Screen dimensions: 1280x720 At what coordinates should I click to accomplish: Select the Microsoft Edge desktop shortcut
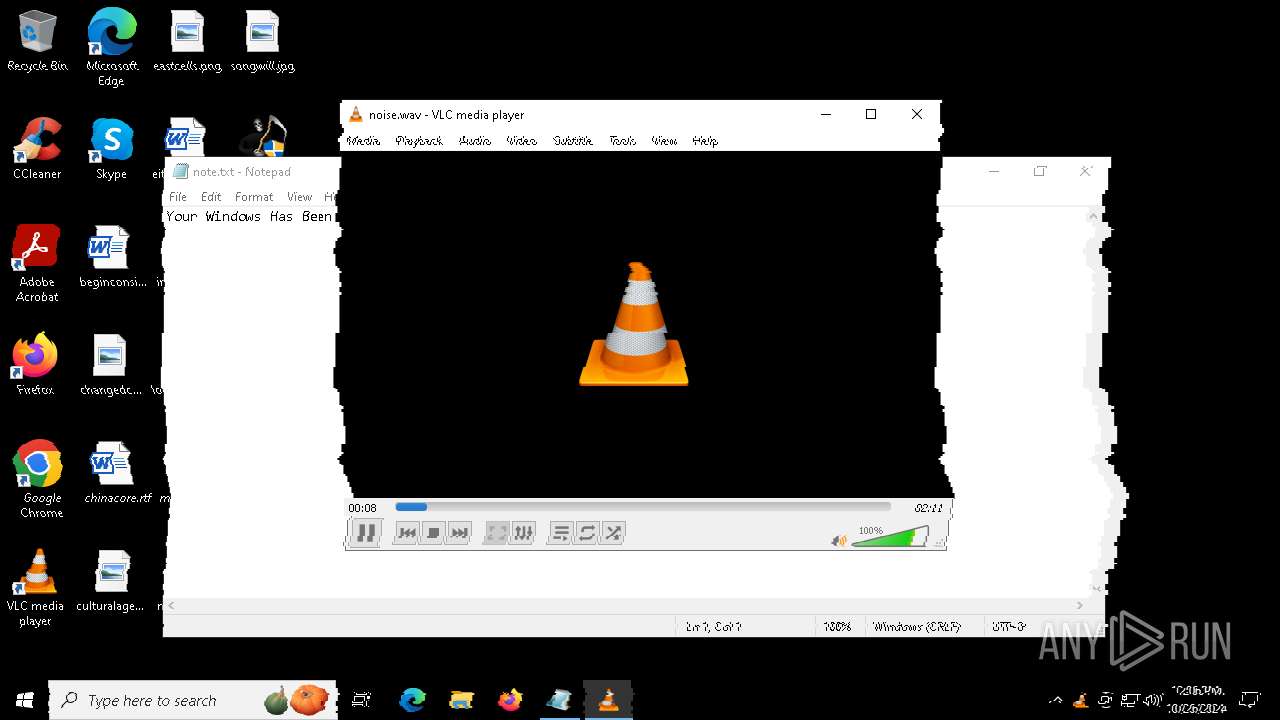[x=111, y=48]
